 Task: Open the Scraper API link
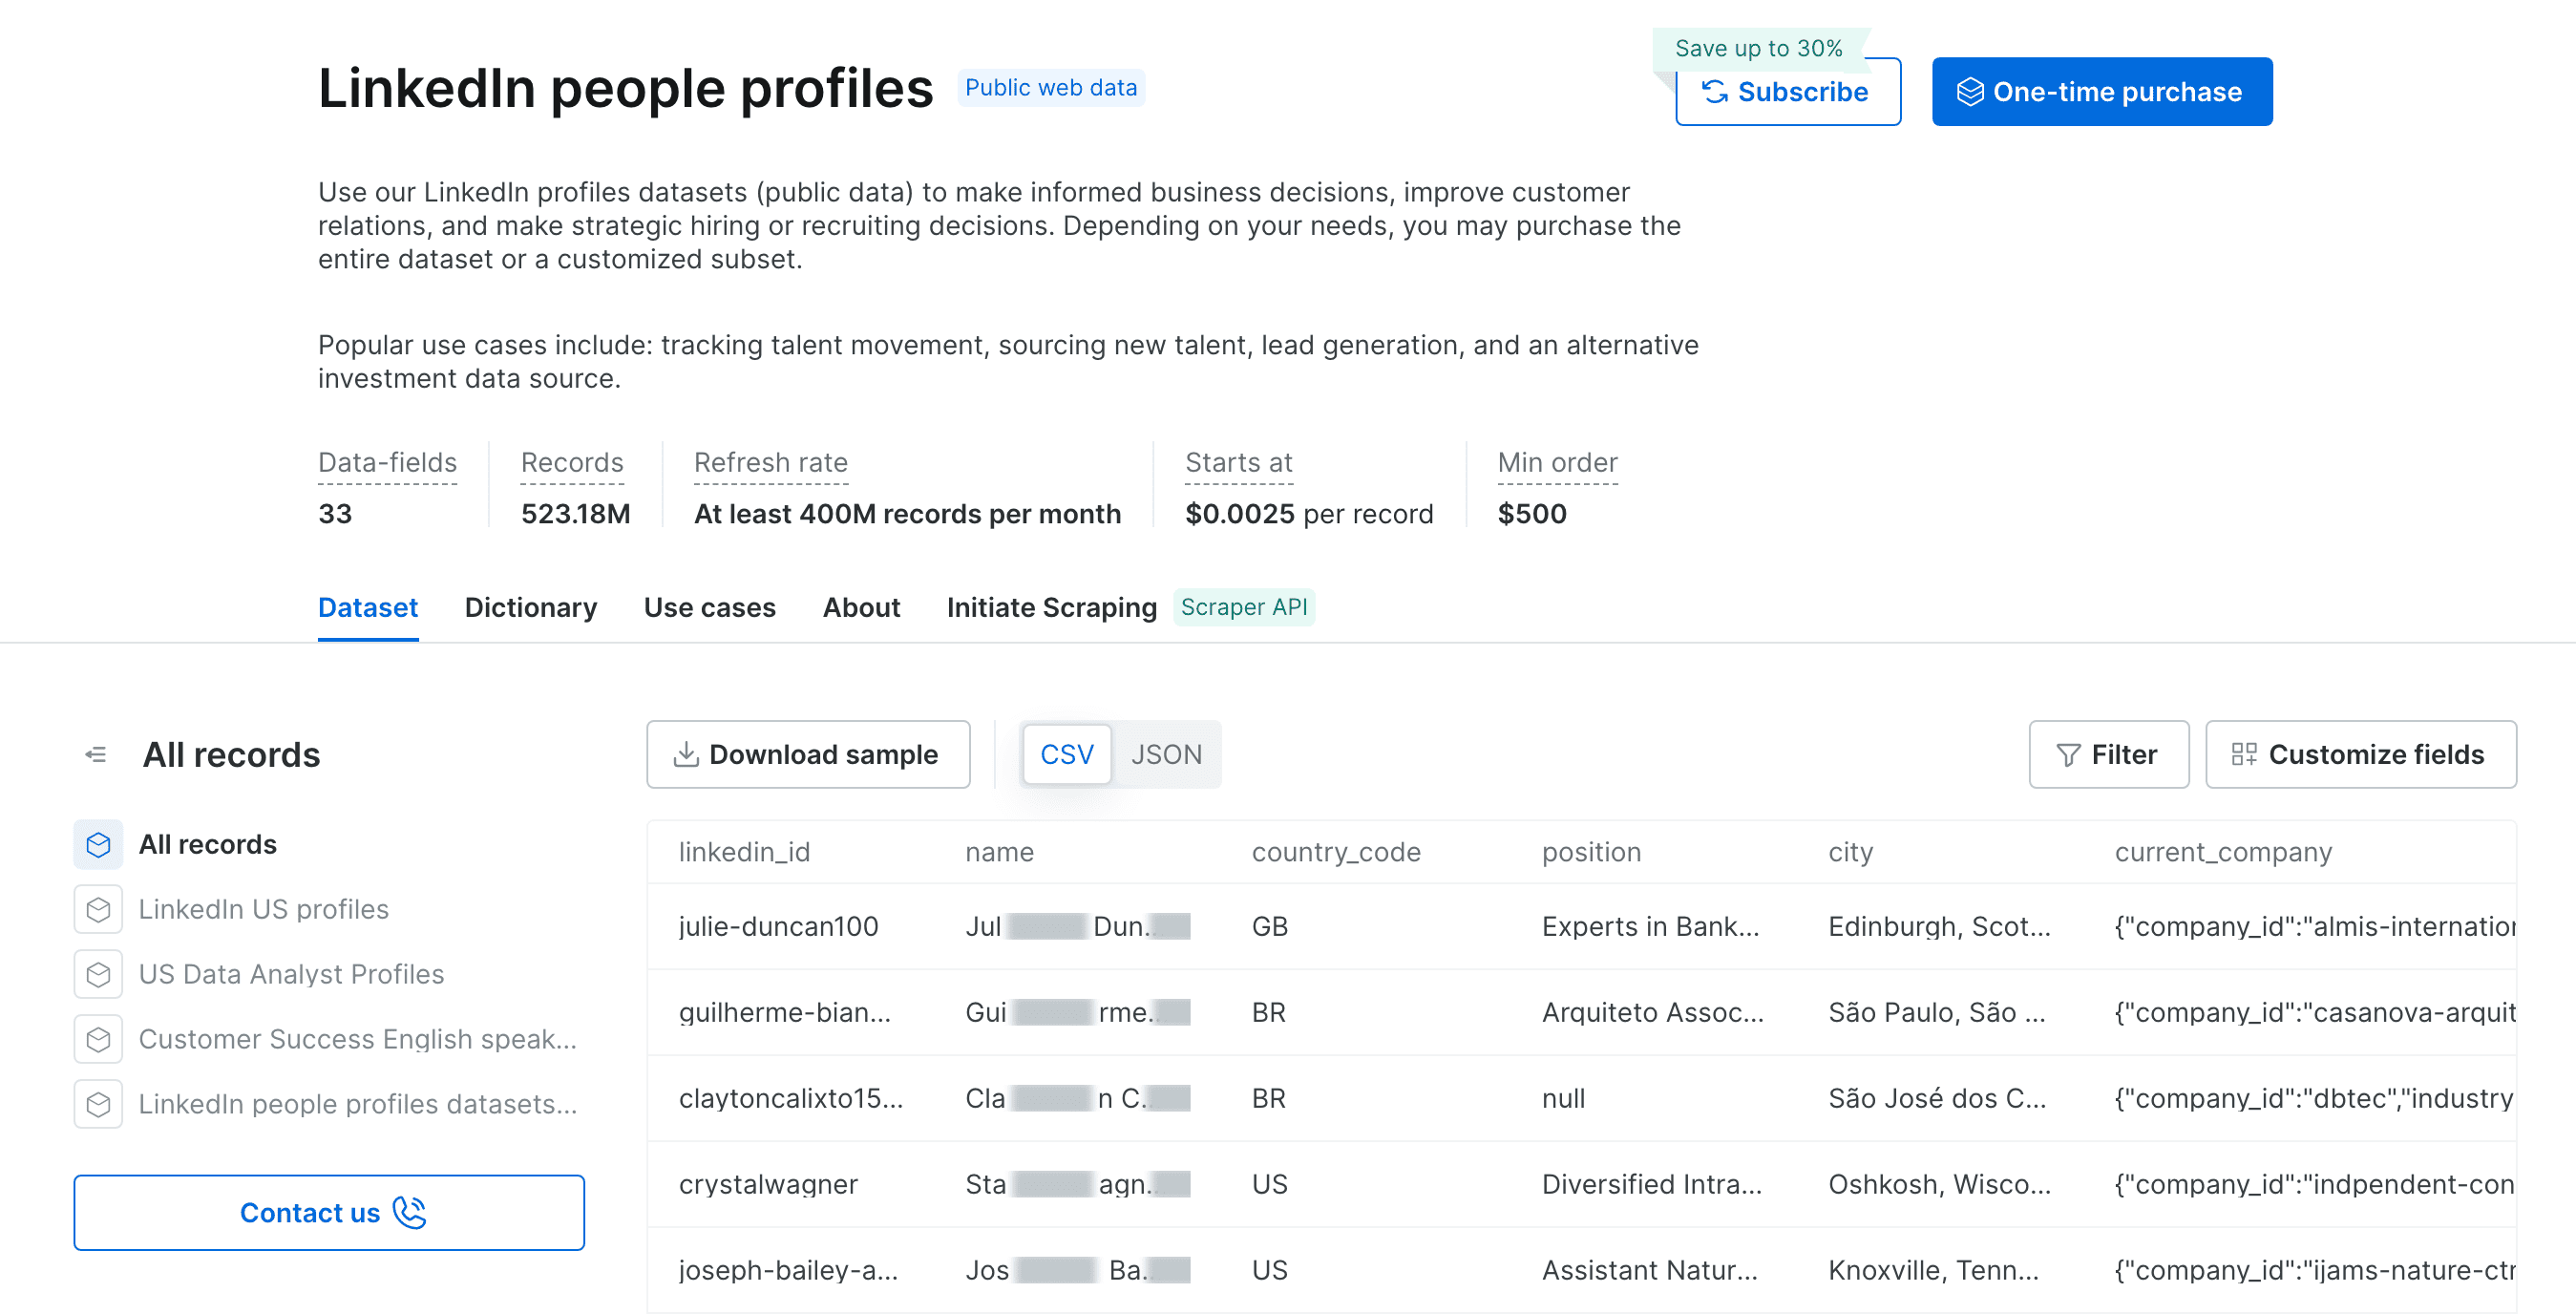[1244, 607]
